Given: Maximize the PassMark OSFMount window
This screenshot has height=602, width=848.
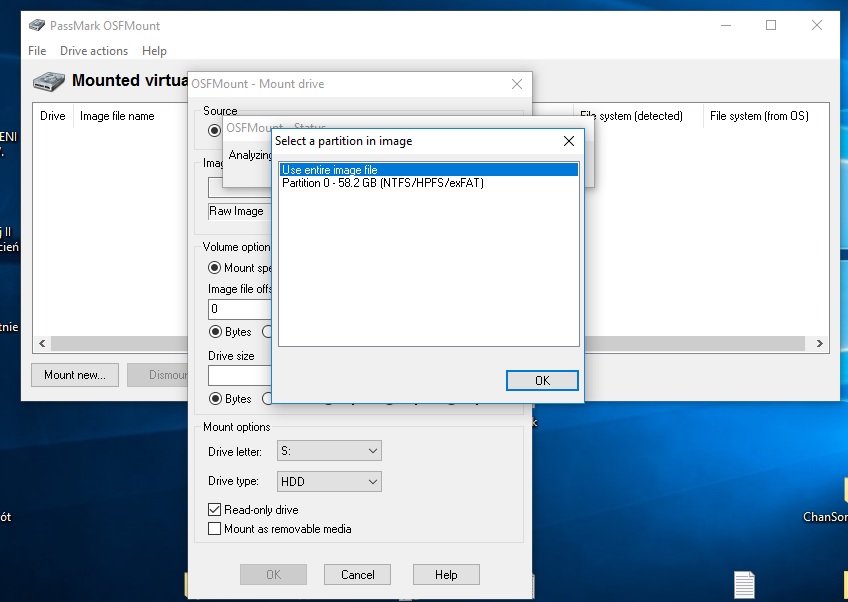Looking at the screenshot, I should [x=771, y=25].
